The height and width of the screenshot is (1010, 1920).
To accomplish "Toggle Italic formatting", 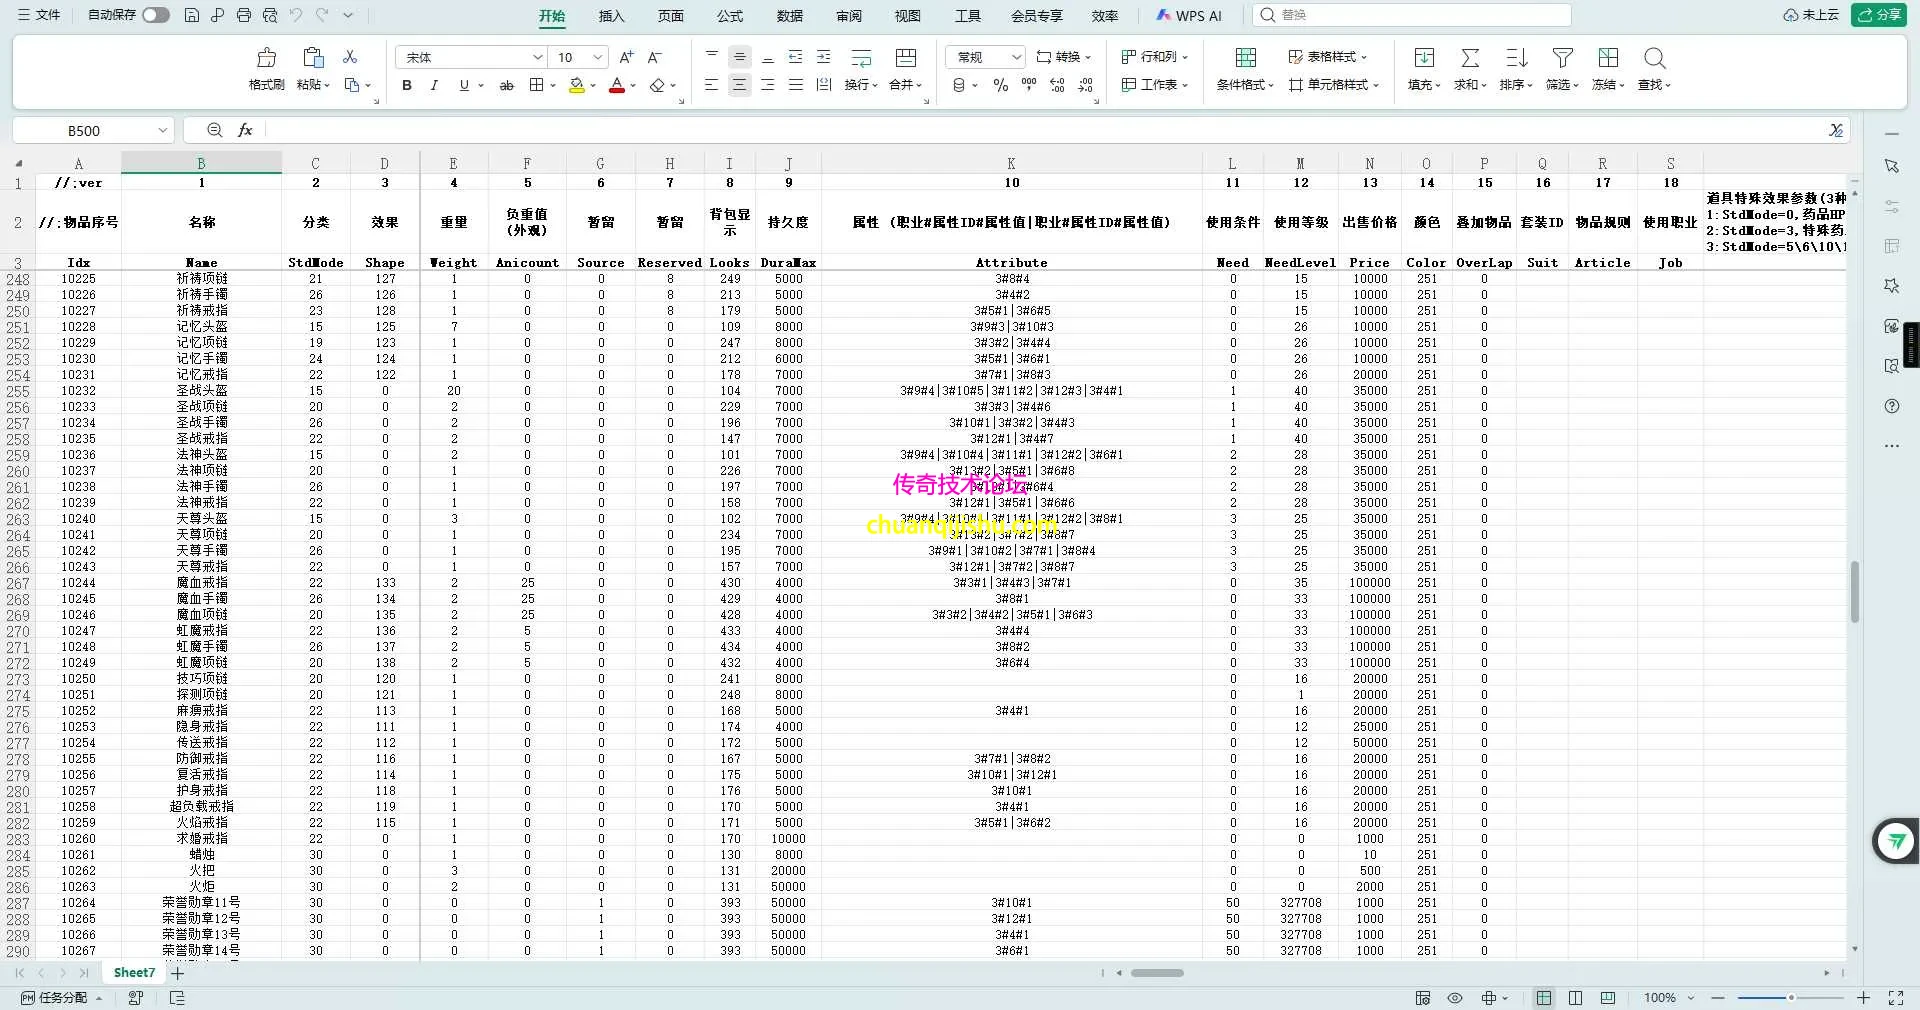I will (434, 86).
